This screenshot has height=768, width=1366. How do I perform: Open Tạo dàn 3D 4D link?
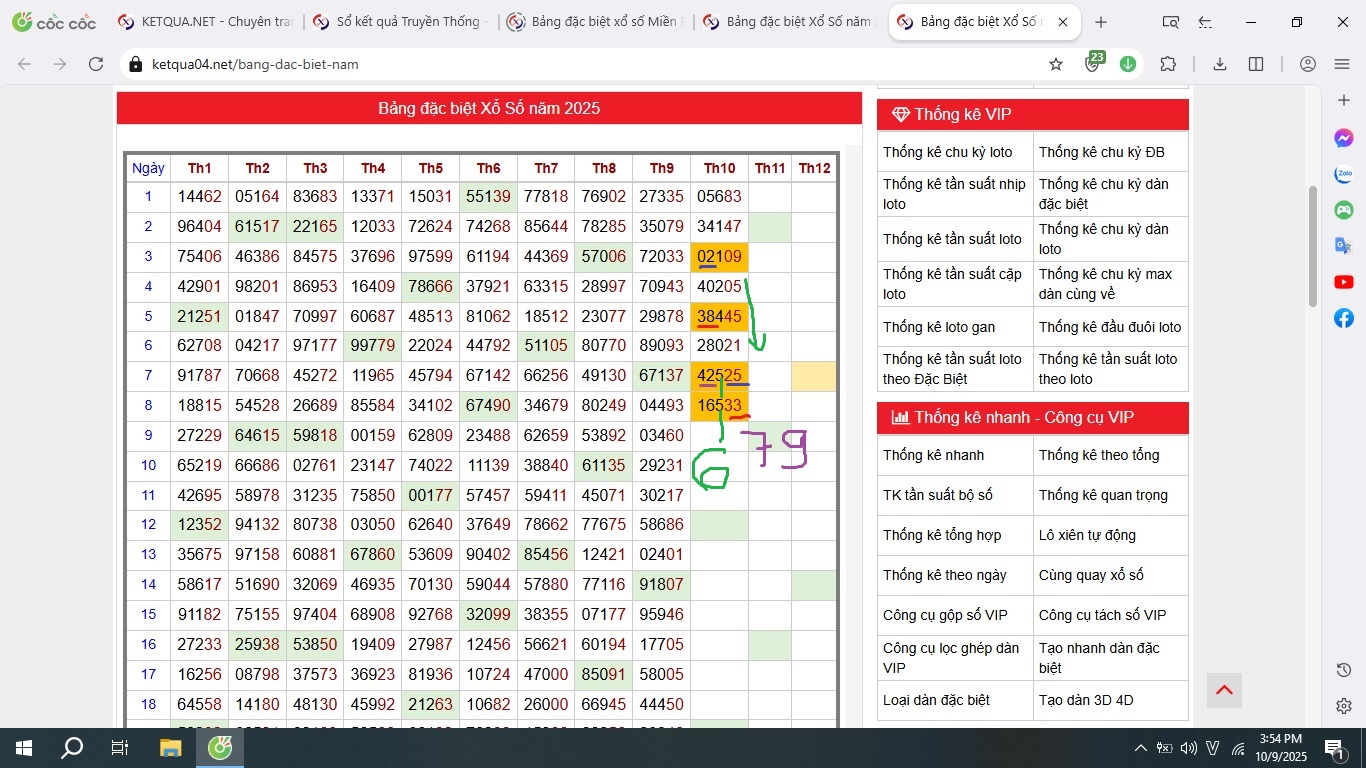[x=1086, y=700]
